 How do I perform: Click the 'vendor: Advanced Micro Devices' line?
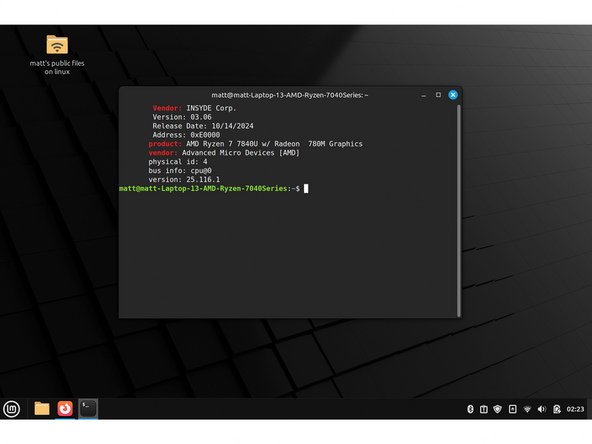(x=224, y=153)
